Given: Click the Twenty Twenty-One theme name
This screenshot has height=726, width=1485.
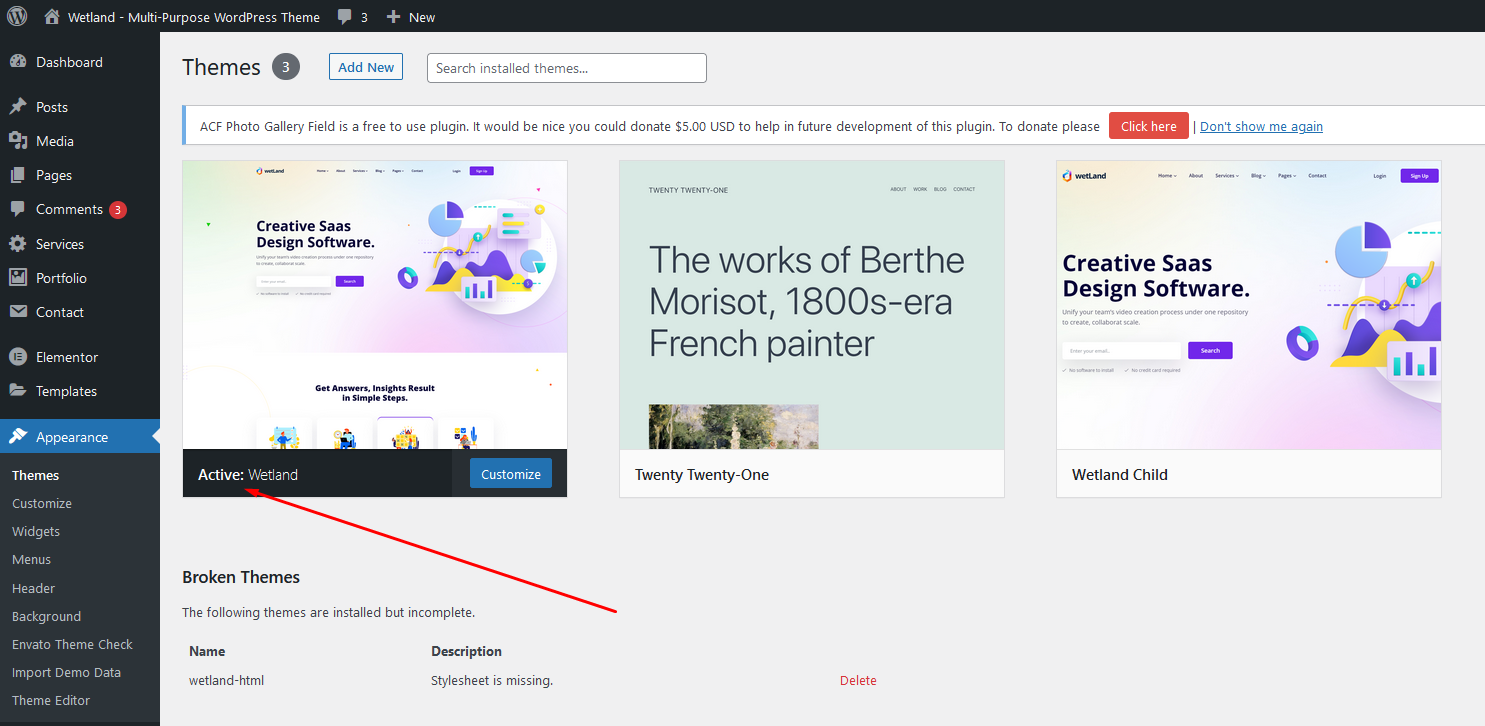Looking at the screenshot, I should 702,475.
